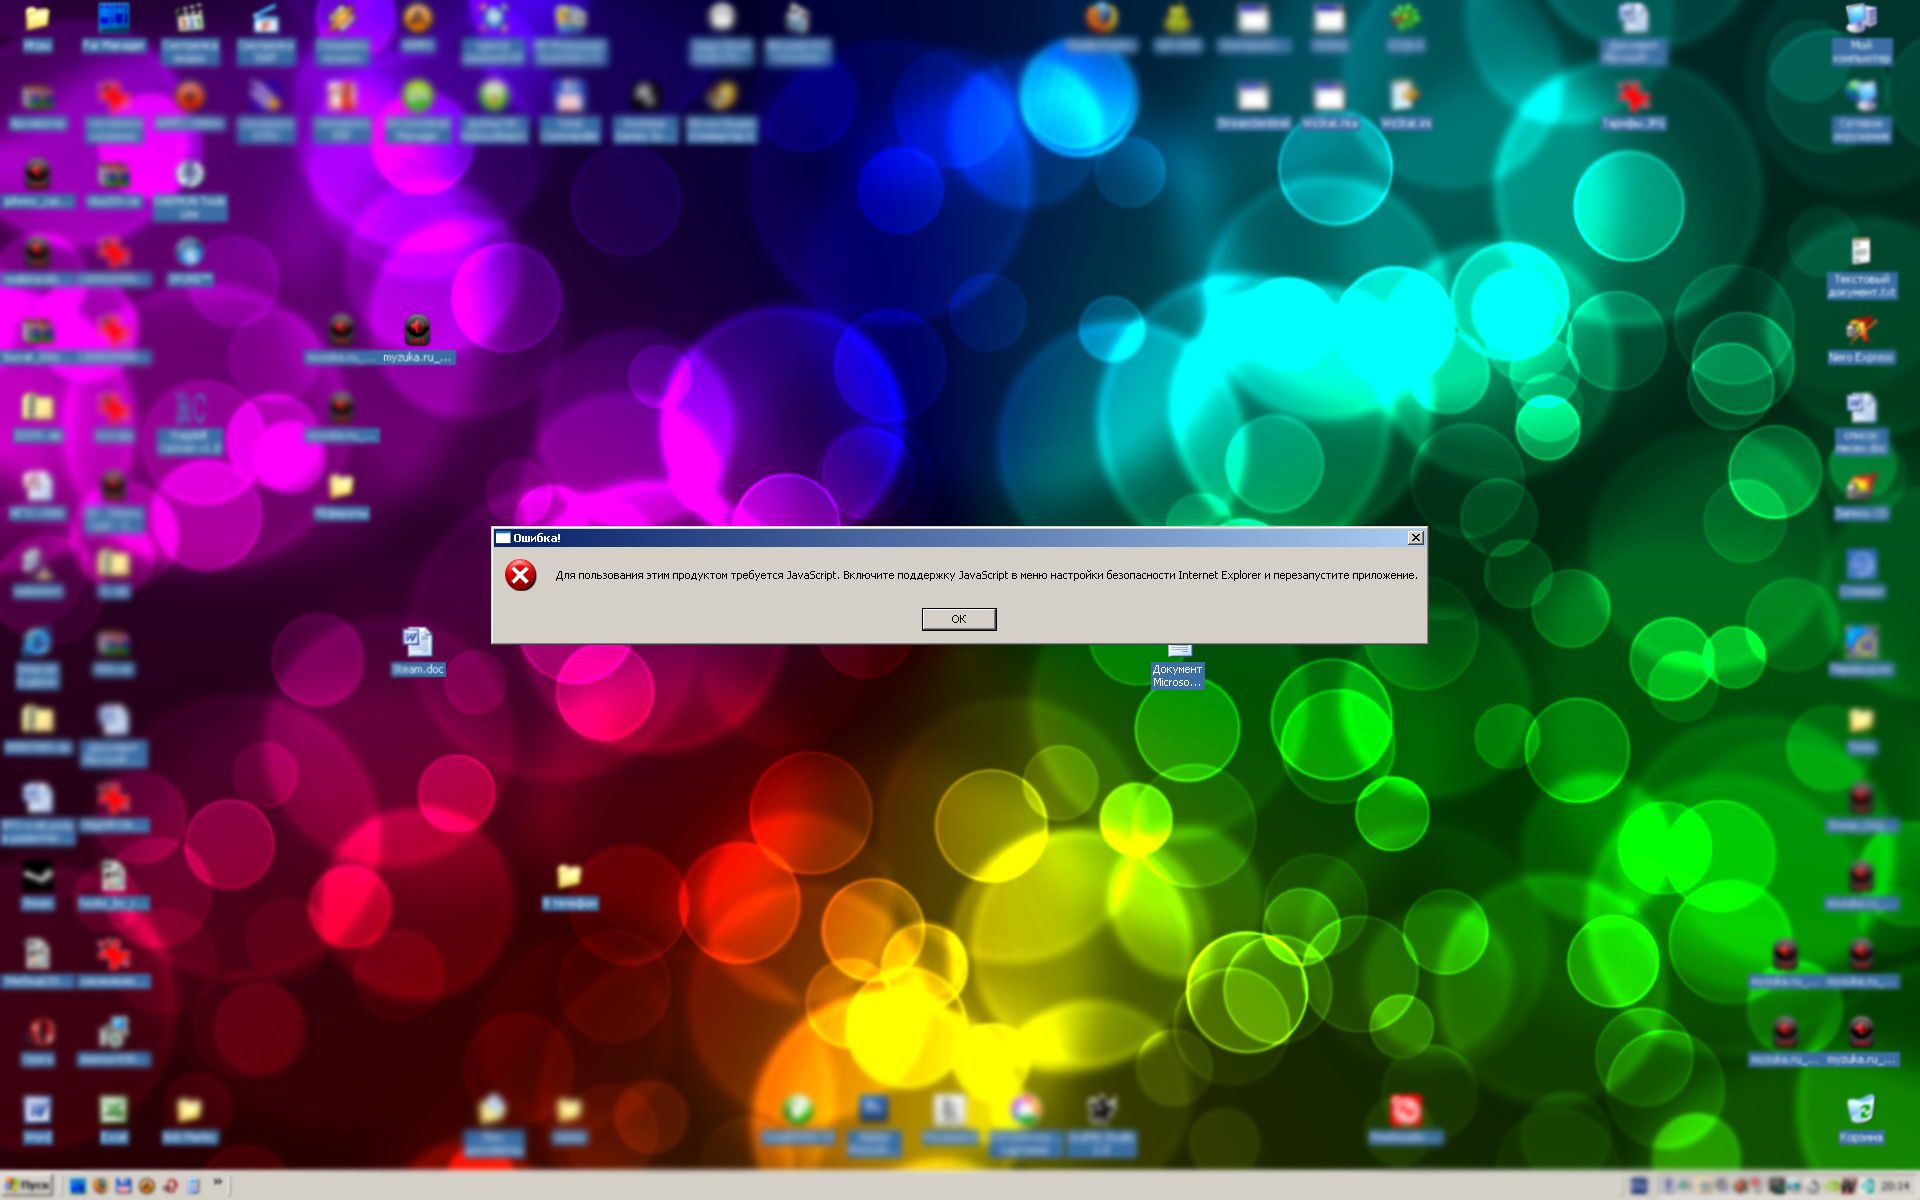Open the Пуск start menu
1920x1200 pixels.
(28, 1186)
